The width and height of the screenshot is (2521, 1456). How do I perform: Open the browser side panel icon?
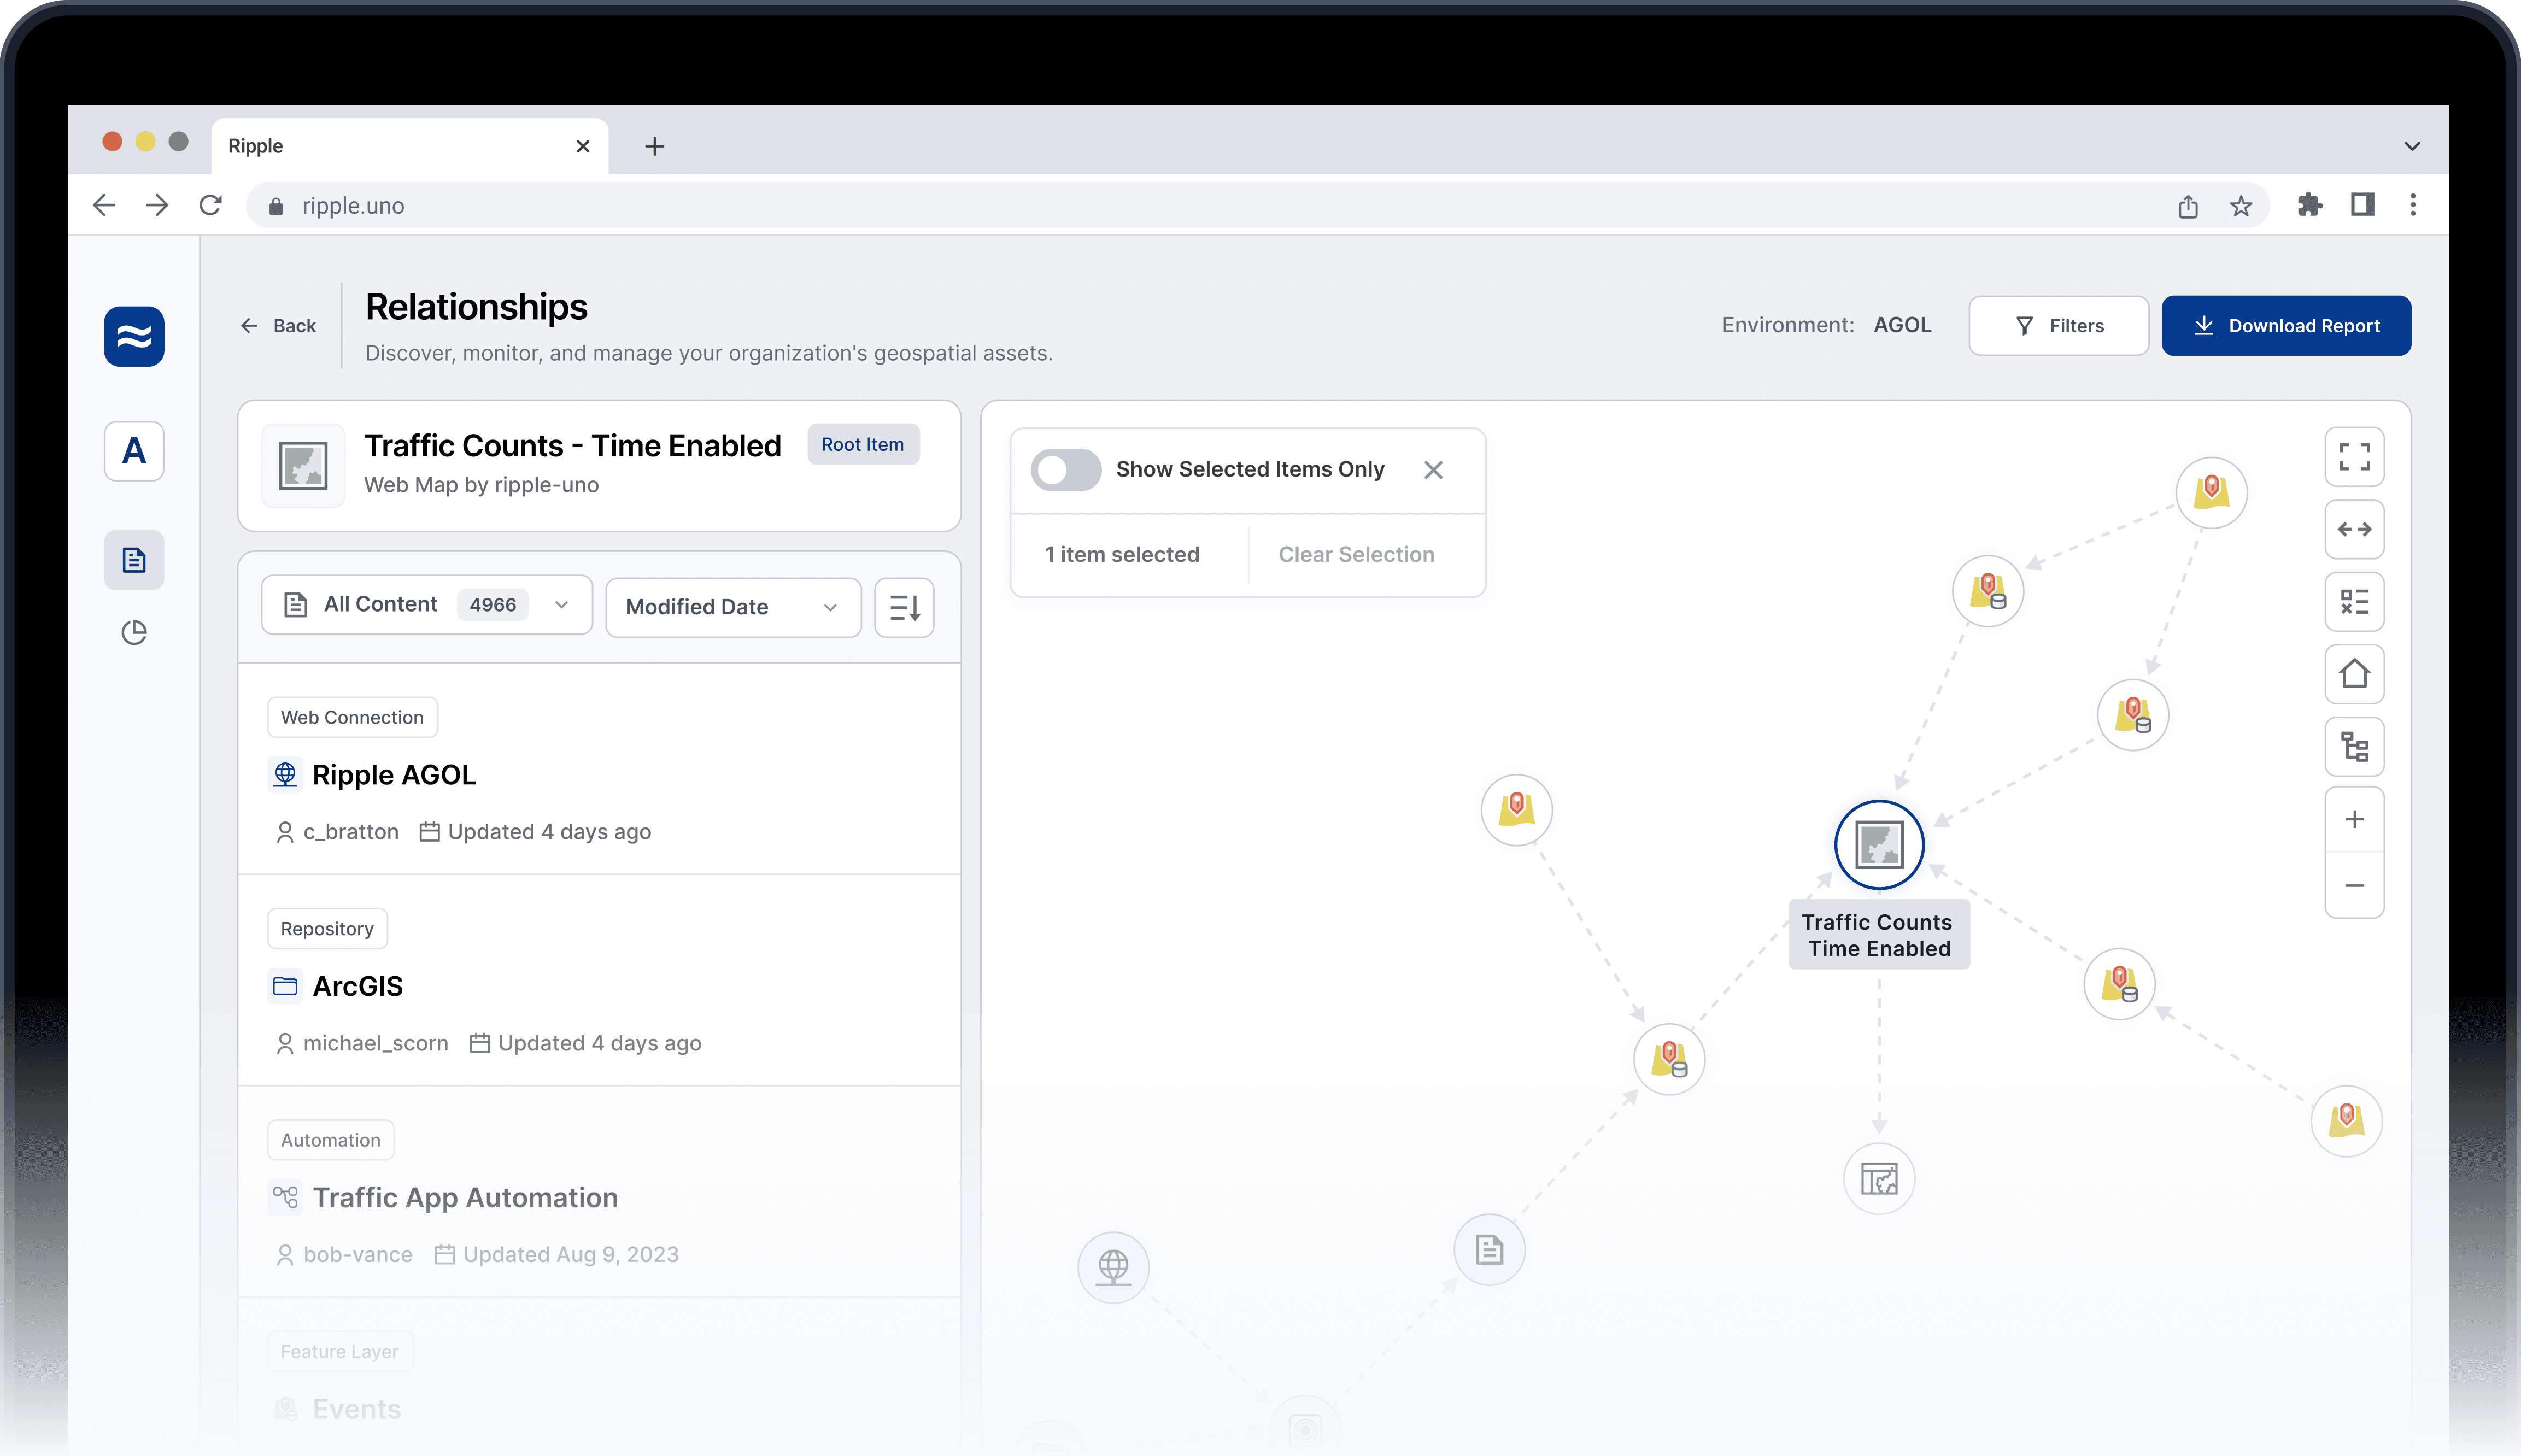click(x=2362, y=205)
